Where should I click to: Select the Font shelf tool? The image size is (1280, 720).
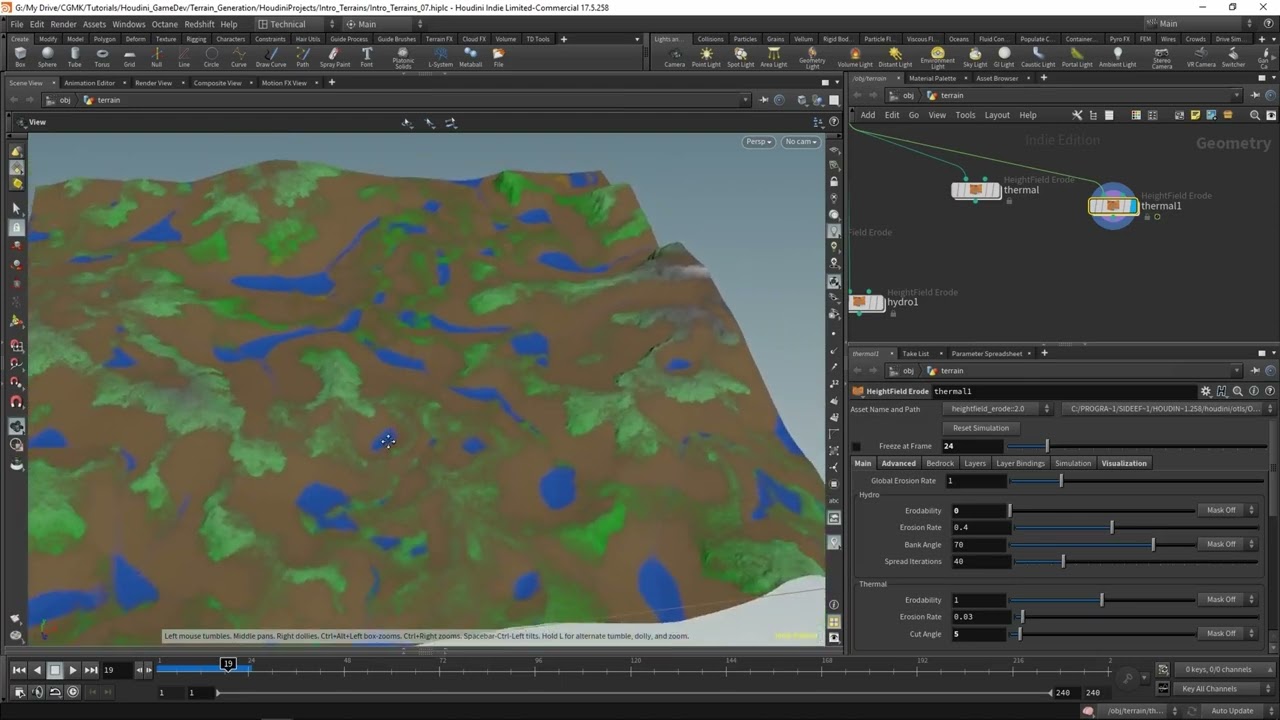pos(367,57)
